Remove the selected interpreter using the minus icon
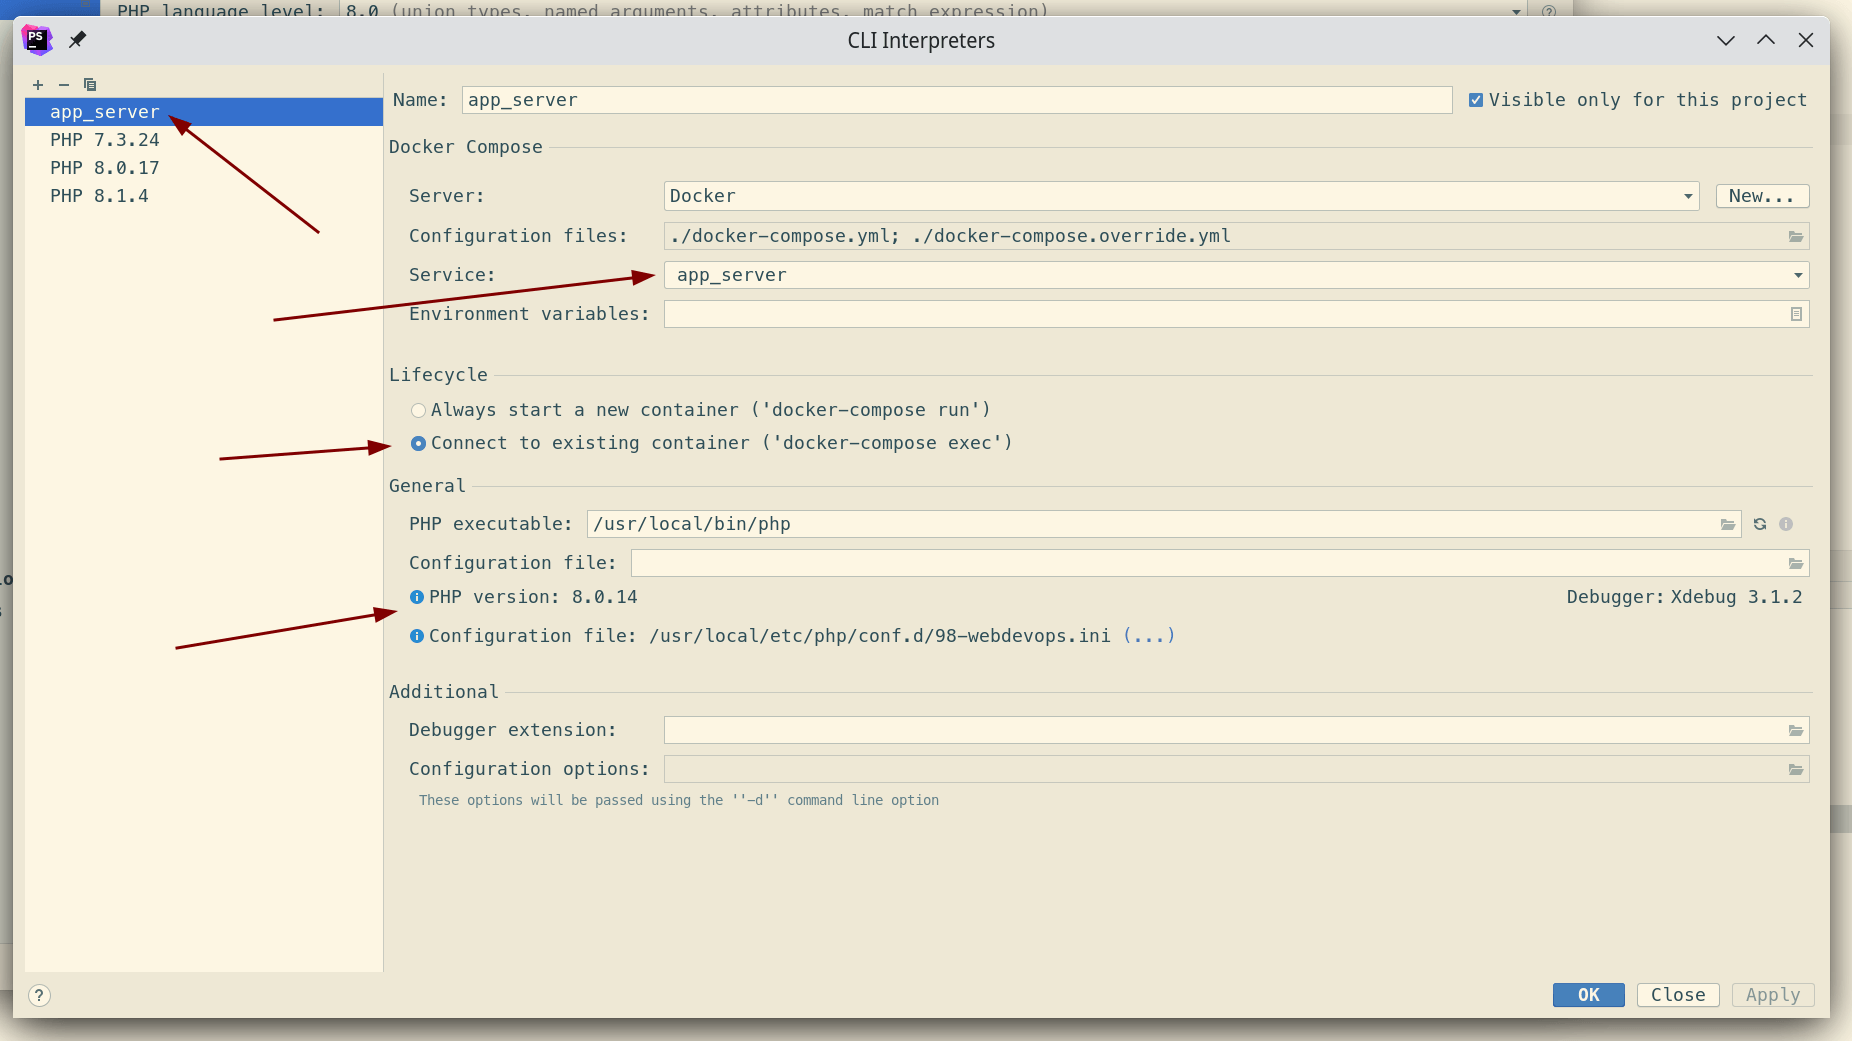 (x=63, y=84)
